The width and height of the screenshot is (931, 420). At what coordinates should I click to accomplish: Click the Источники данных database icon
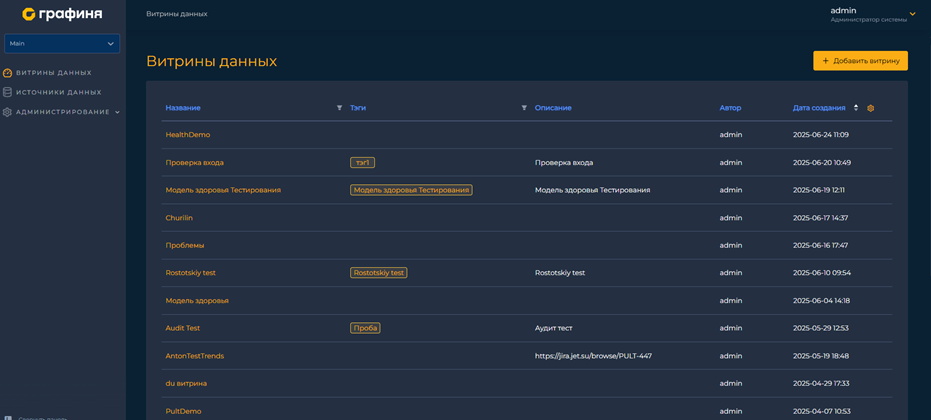(x=8, y=92)
